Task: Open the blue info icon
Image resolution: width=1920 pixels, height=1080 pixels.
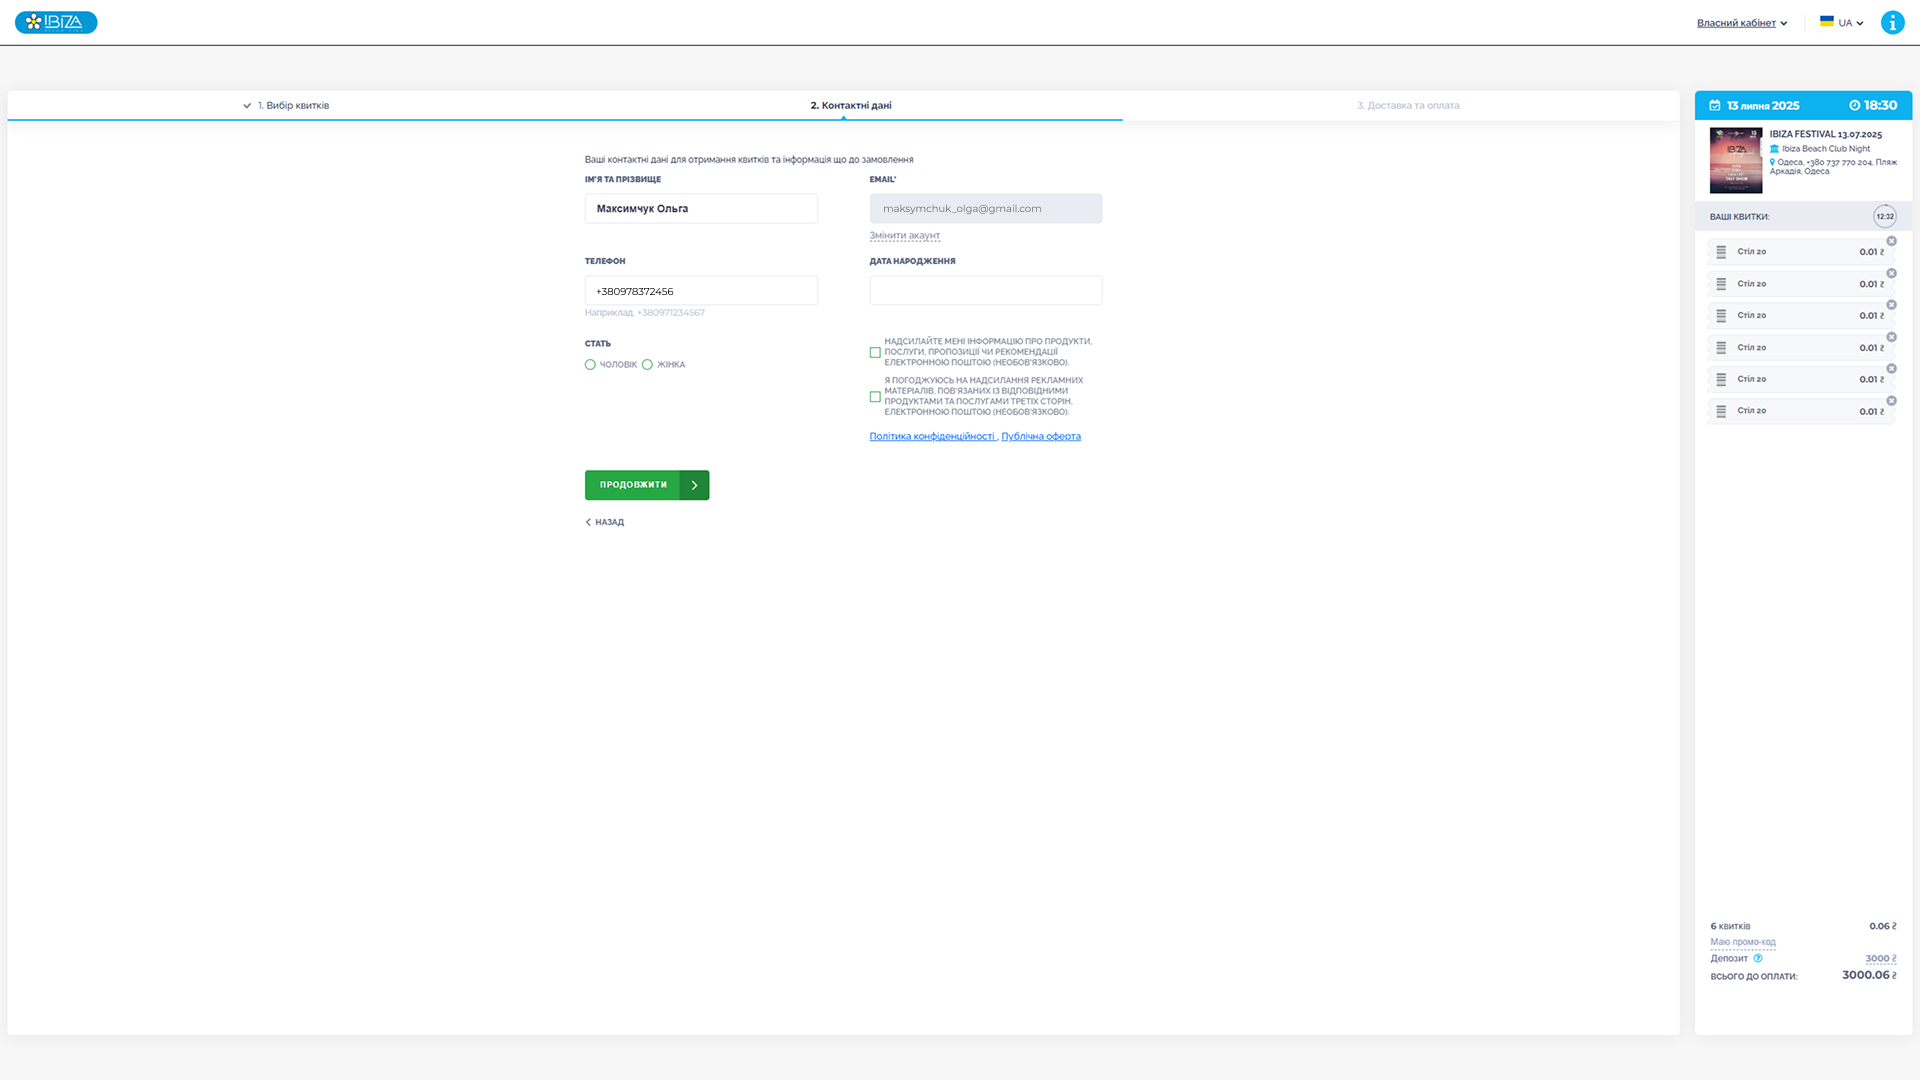Action: pyautogui.click(x=1892, y=22)
